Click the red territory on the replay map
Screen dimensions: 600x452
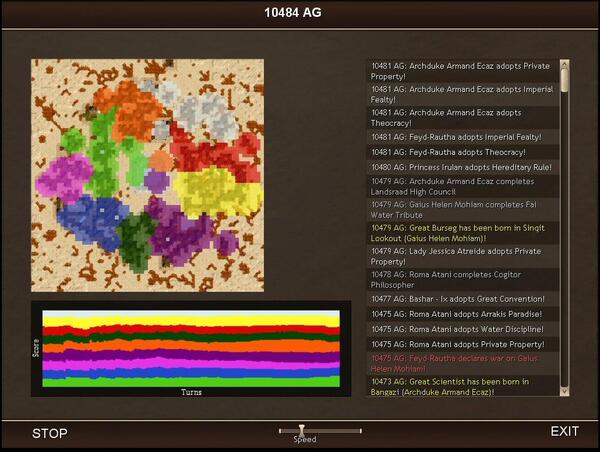pos(214,155)
